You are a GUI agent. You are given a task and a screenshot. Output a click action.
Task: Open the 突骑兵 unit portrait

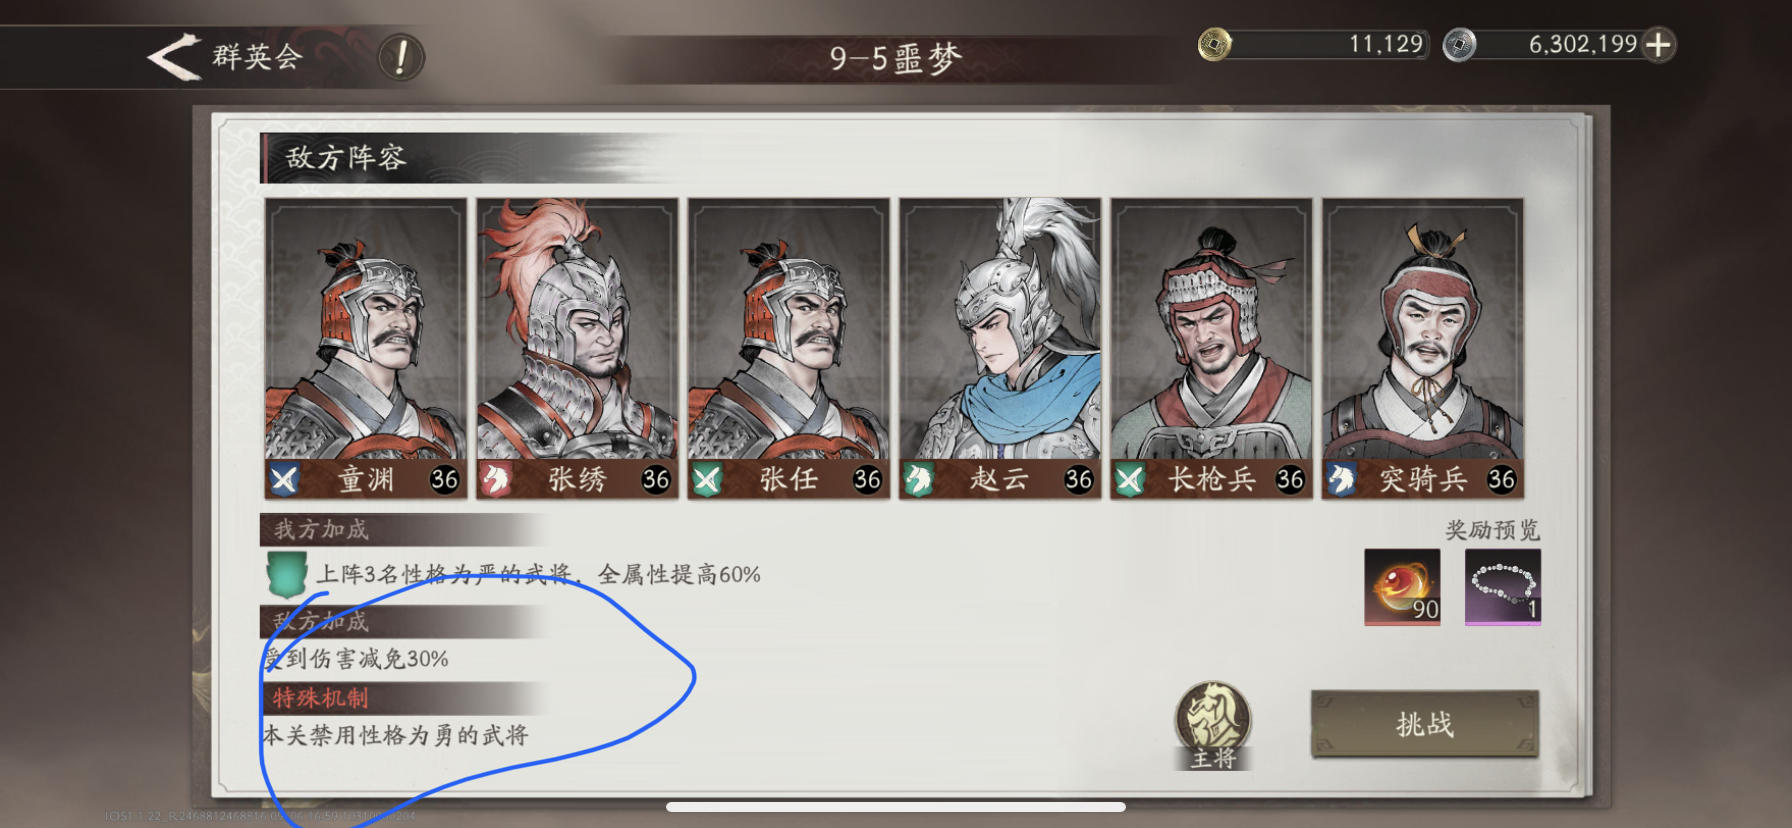(1423, 348)
